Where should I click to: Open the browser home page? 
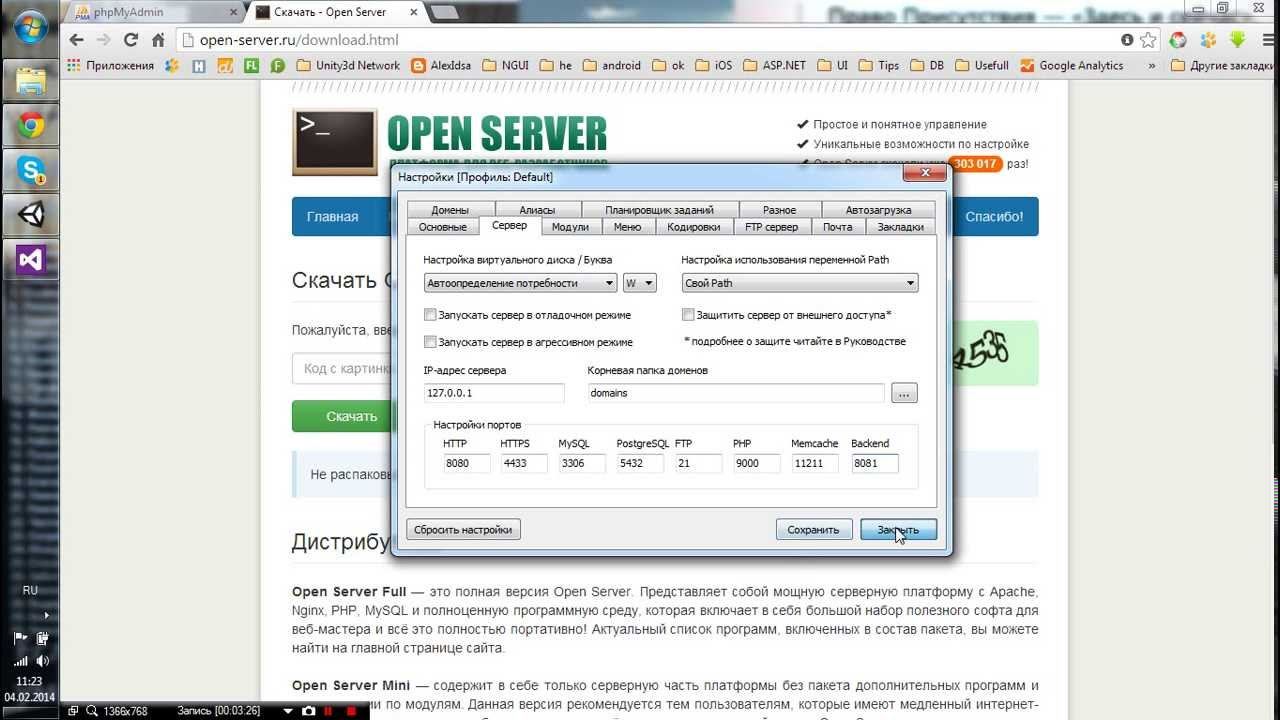tap(157, 40)
